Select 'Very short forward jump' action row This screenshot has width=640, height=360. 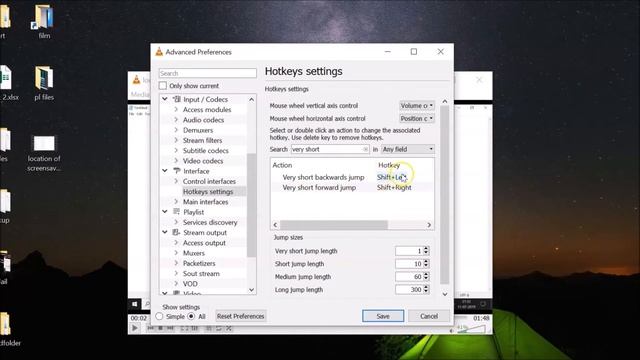(x=319, y=187)
